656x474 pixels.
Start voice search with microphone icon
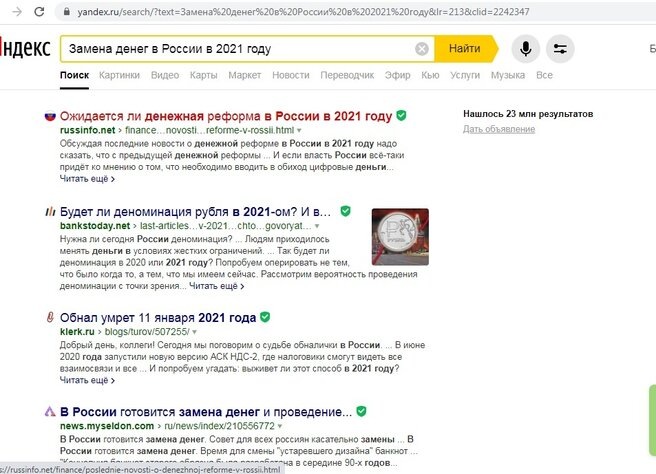click(525, 49)
